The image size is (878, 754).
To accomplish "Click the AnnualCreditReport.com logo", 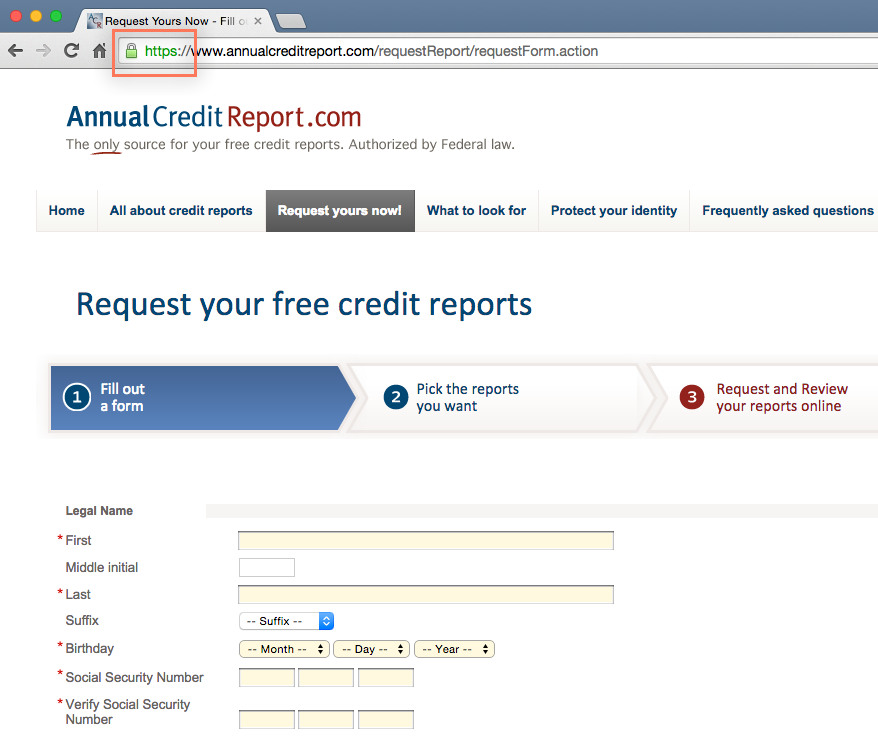I will [x=212, y=117].
